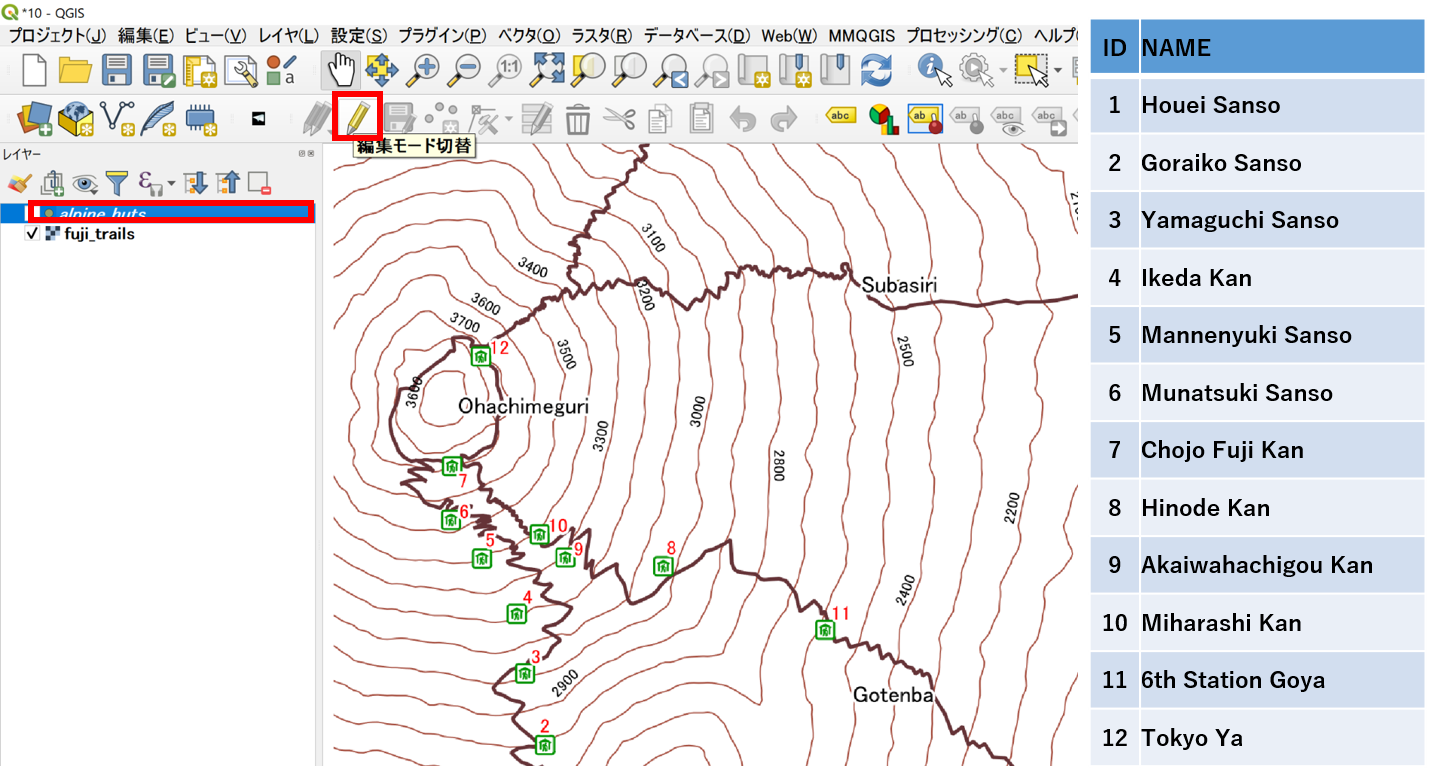
Task: Click the Collapse All layers icon
Action: coord(229,183)
